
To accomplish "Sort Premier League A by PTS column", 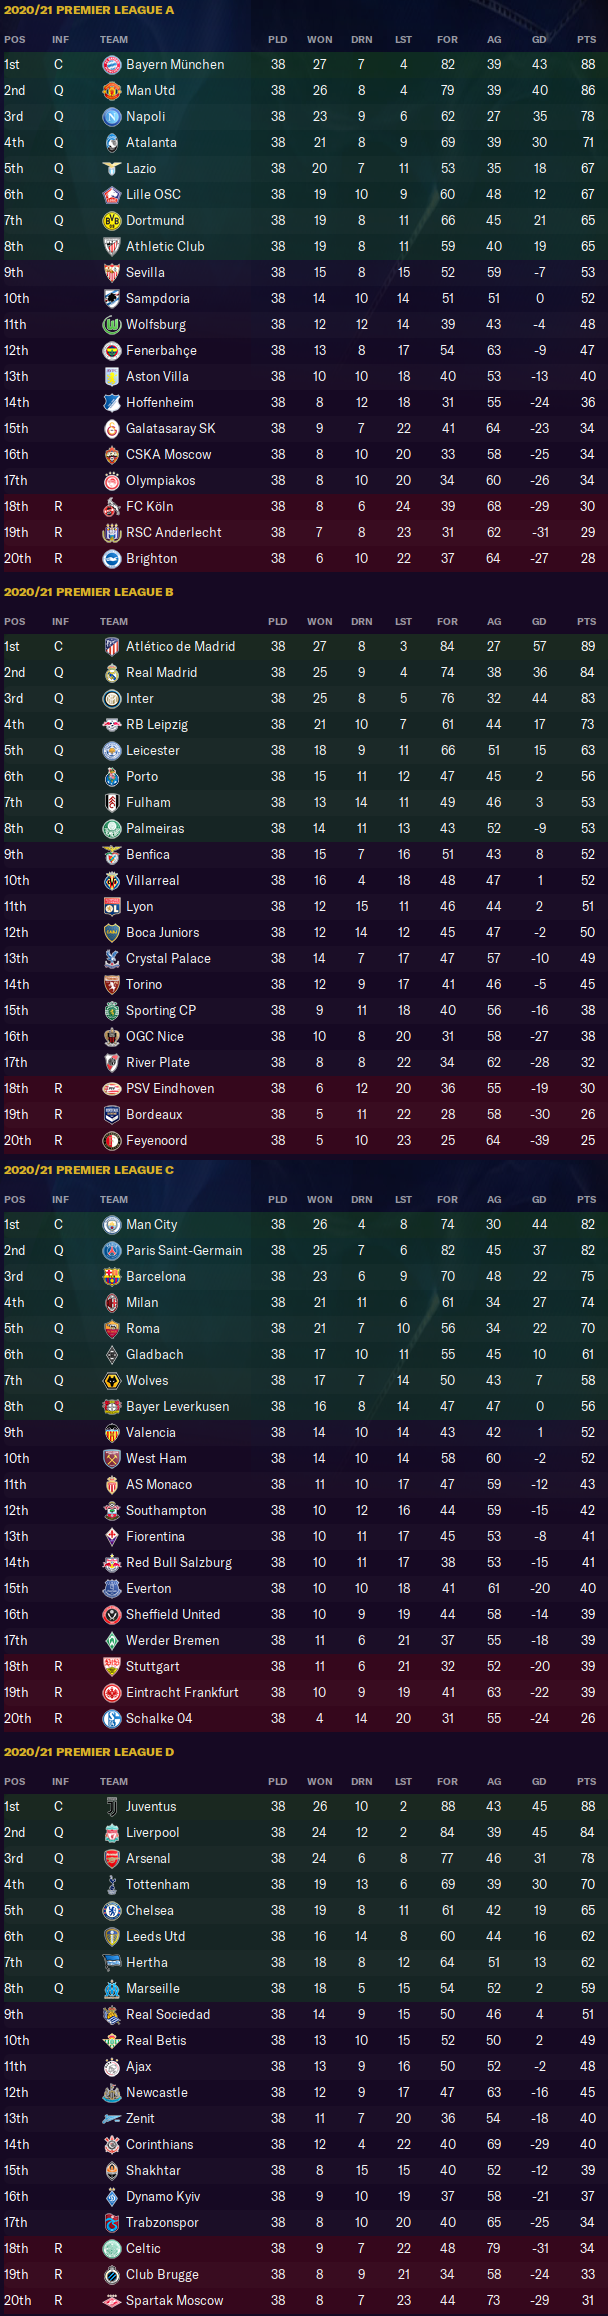I will [x=586, y=40].
